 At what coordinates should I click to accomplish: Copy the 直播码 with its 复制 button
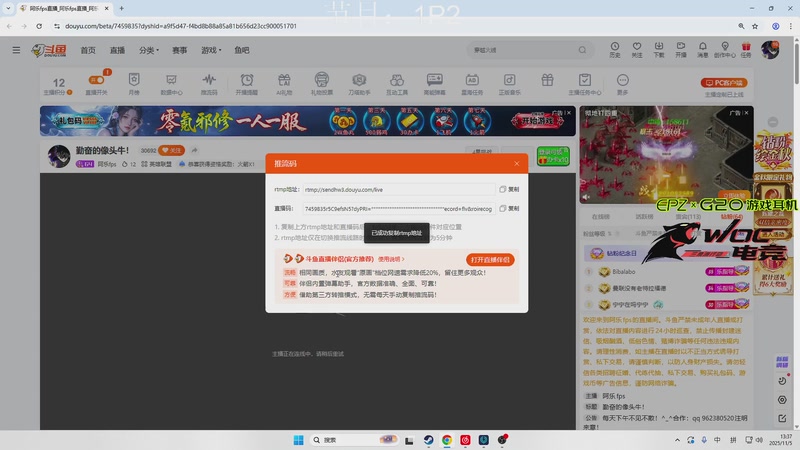click(x=509, y=209)
